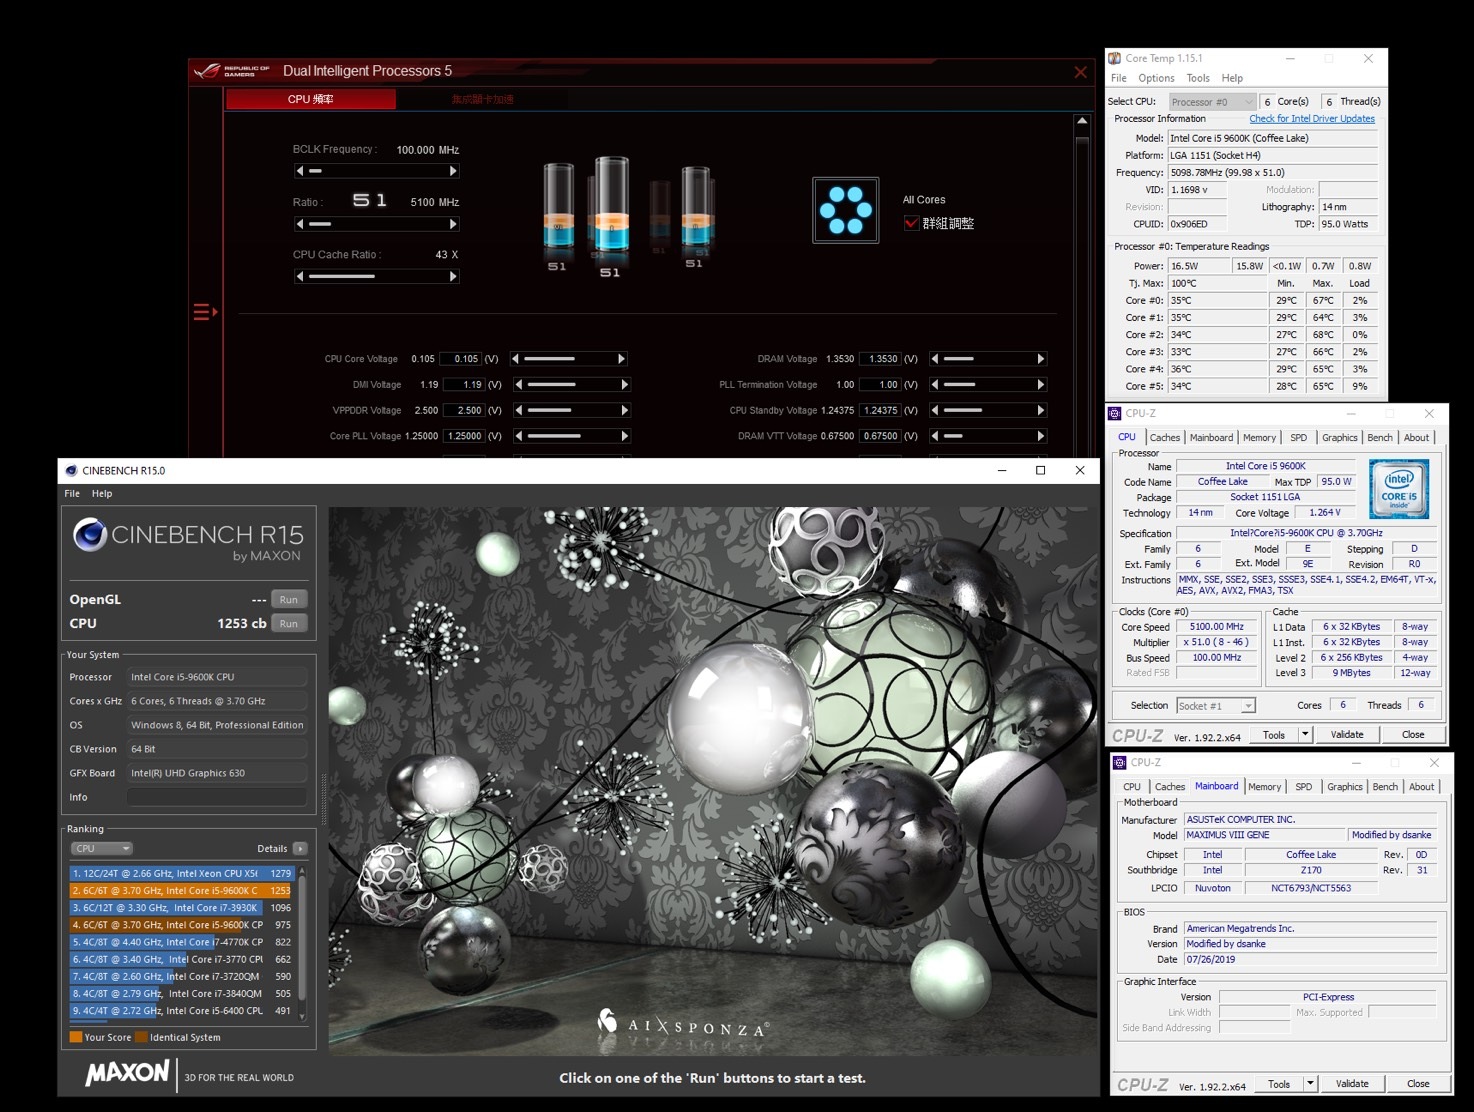Click the MAXON logo at bottom
The width and height of the screenshot is (1474, 1112).
[127, 1074]
